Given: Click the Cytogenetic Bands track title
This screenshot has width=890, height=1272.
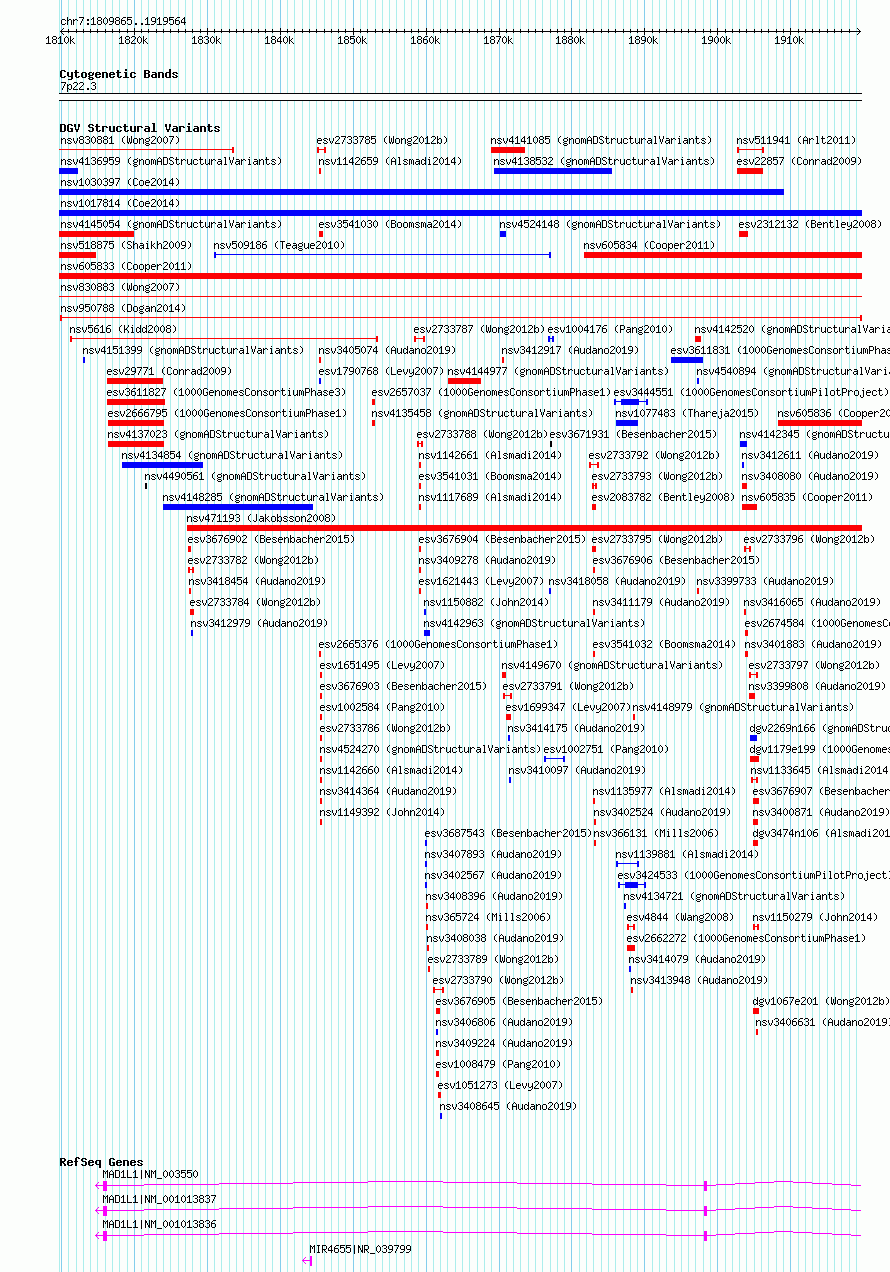Looking at the screenshot, I should 118,74.
